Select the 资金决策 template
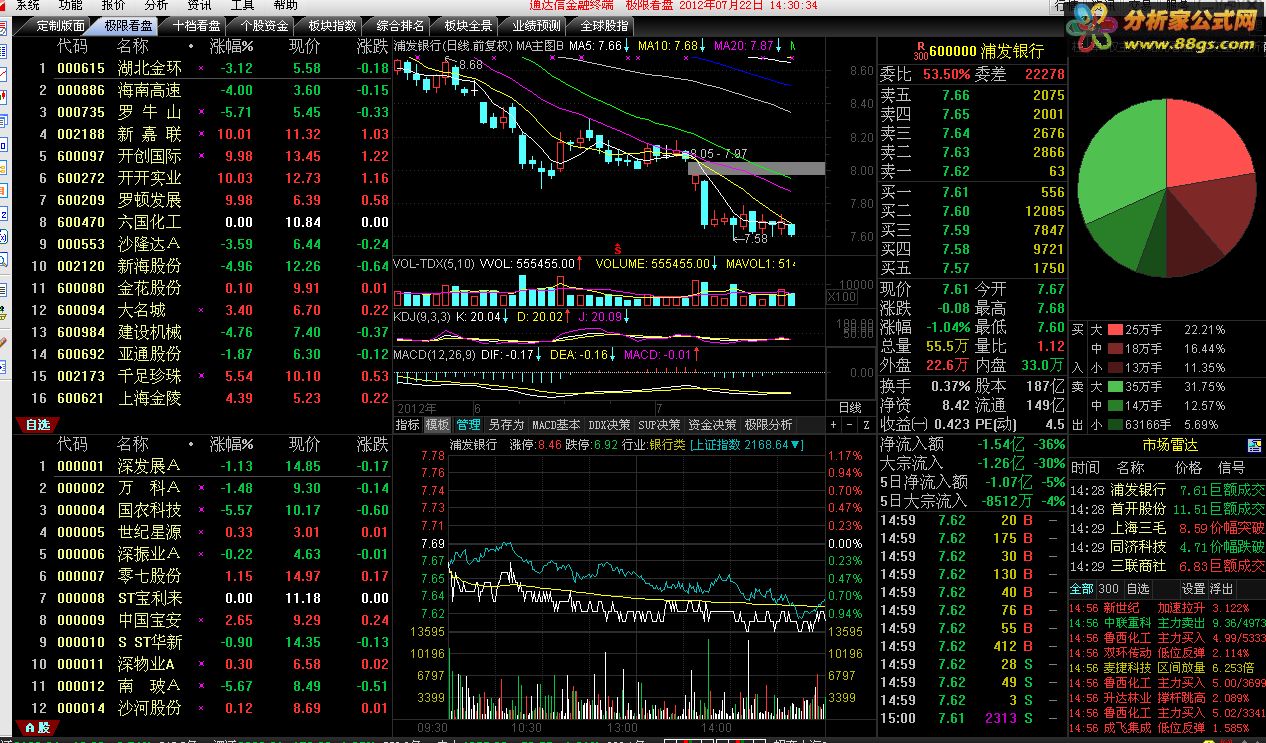The image size is (1266, 743). click(712, 424)
